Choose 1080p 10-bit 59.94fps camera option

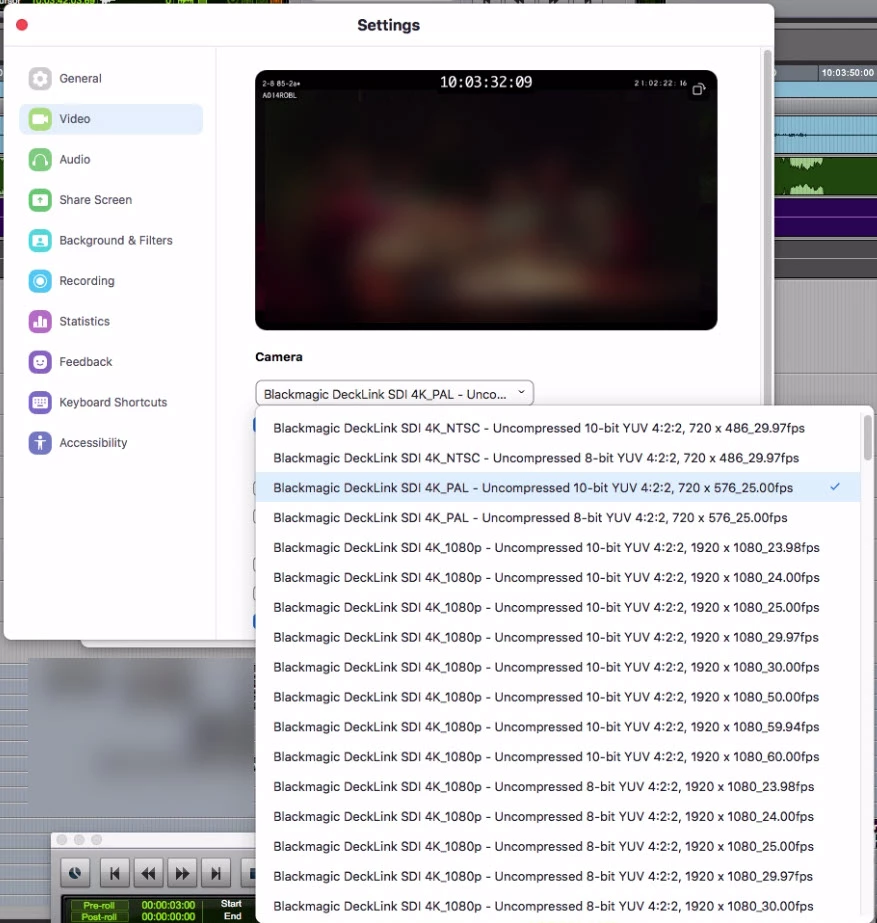click(x=558, y=727)
